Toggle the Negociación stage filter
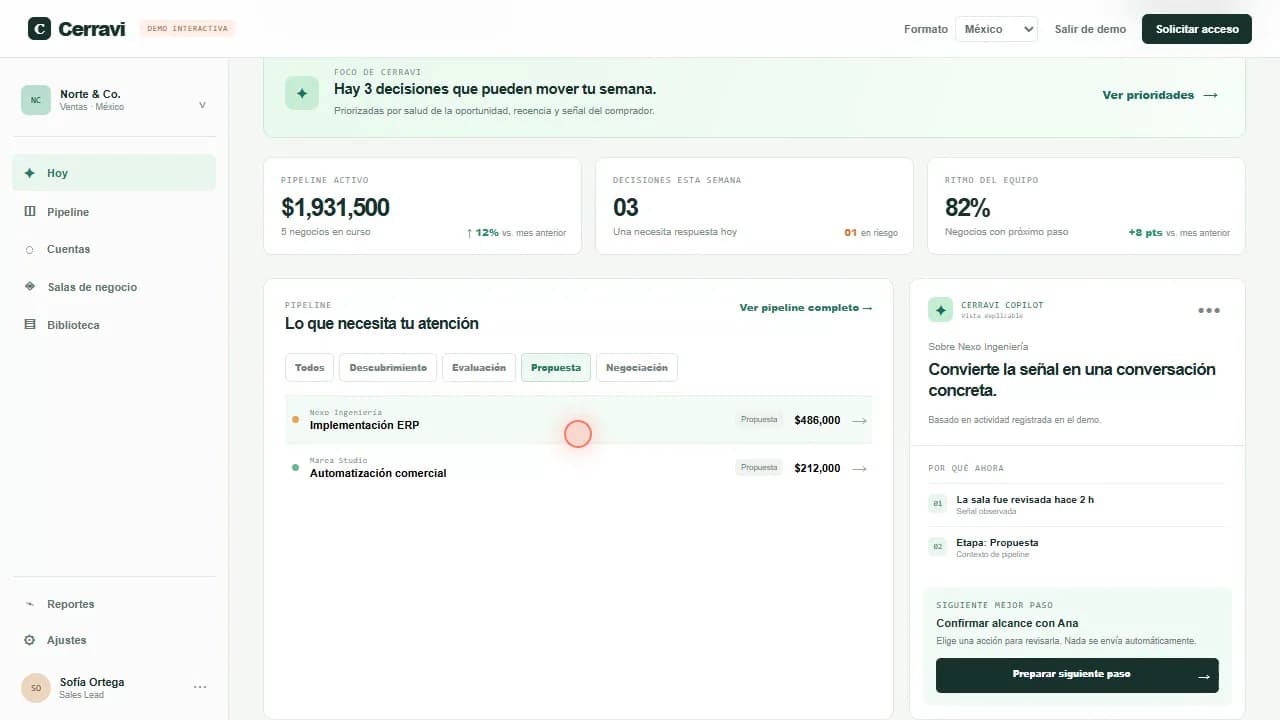1280x720 pixels. pos(637,368)
